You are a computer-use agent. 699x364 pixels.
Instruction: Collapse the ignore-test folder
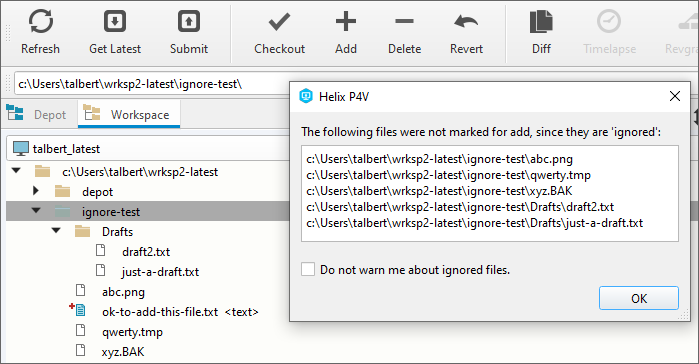click(36, 211)
